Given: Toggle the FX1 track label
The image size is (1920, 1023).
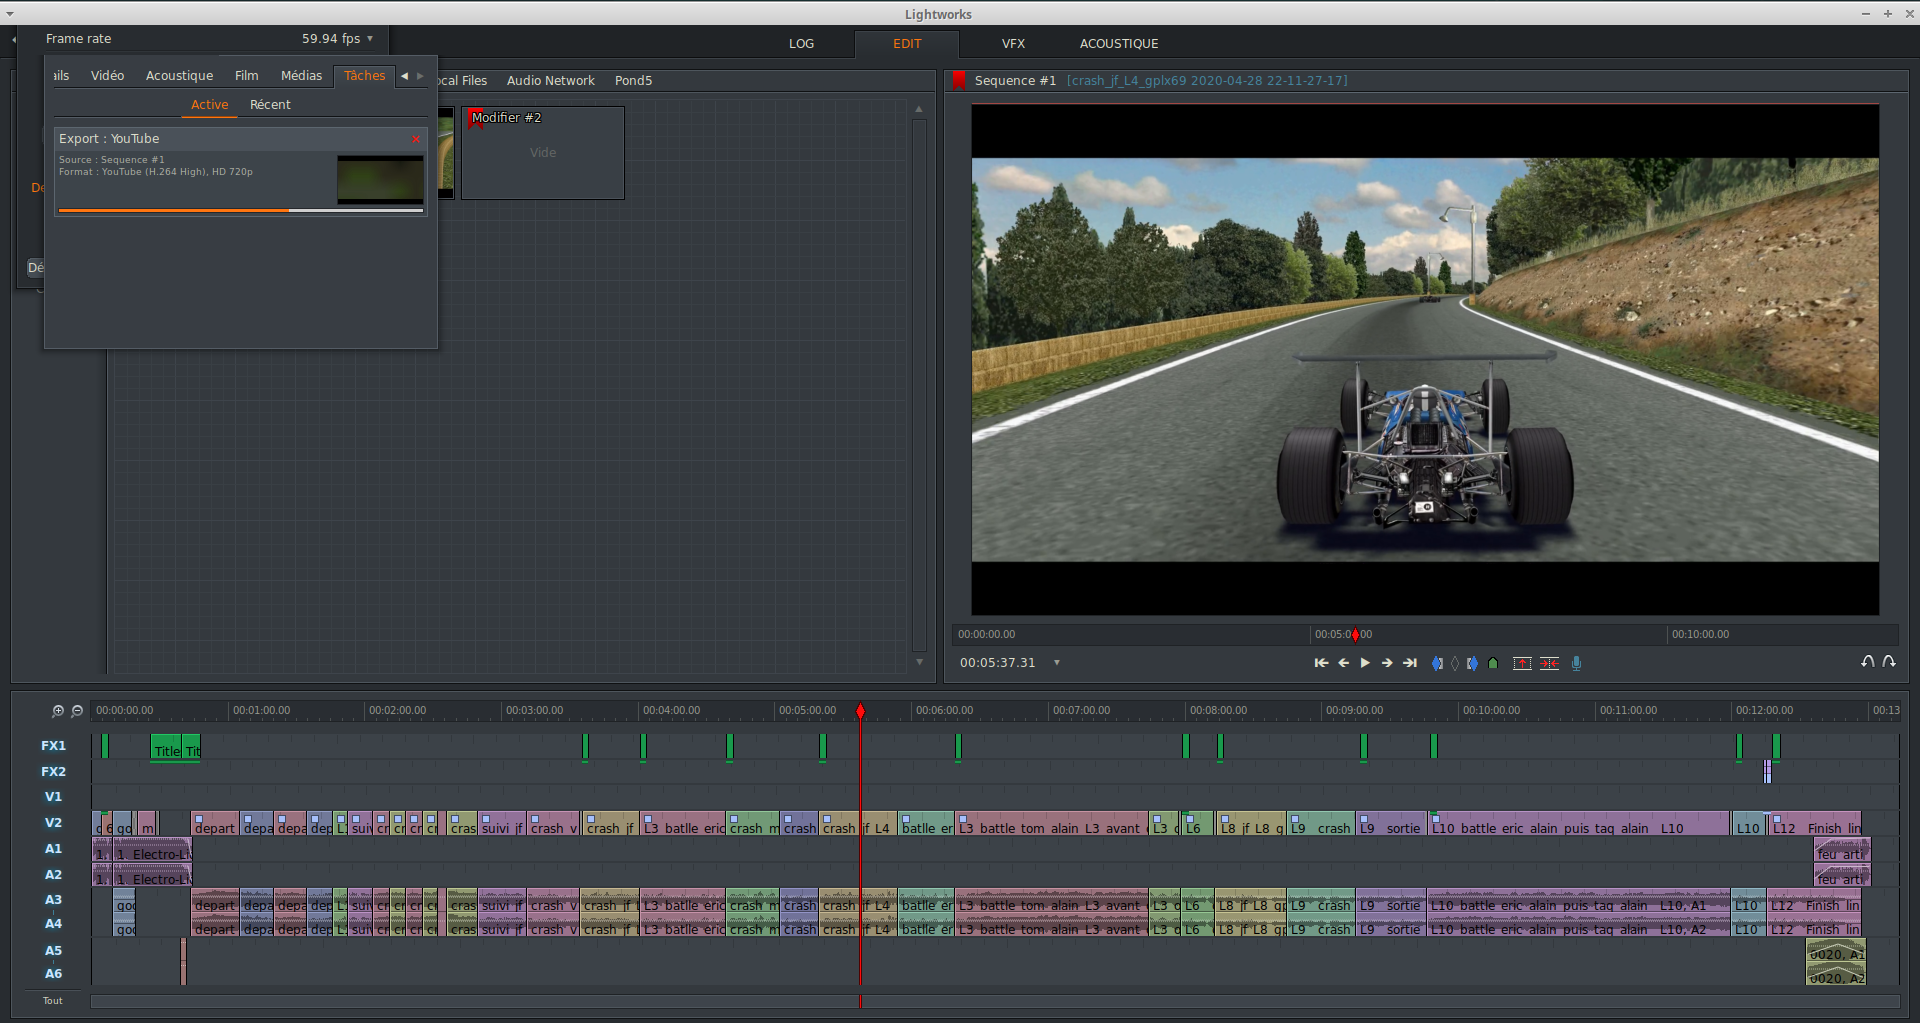Looking at the screenshot, I should pyautogui.click(x=53, y=746).
